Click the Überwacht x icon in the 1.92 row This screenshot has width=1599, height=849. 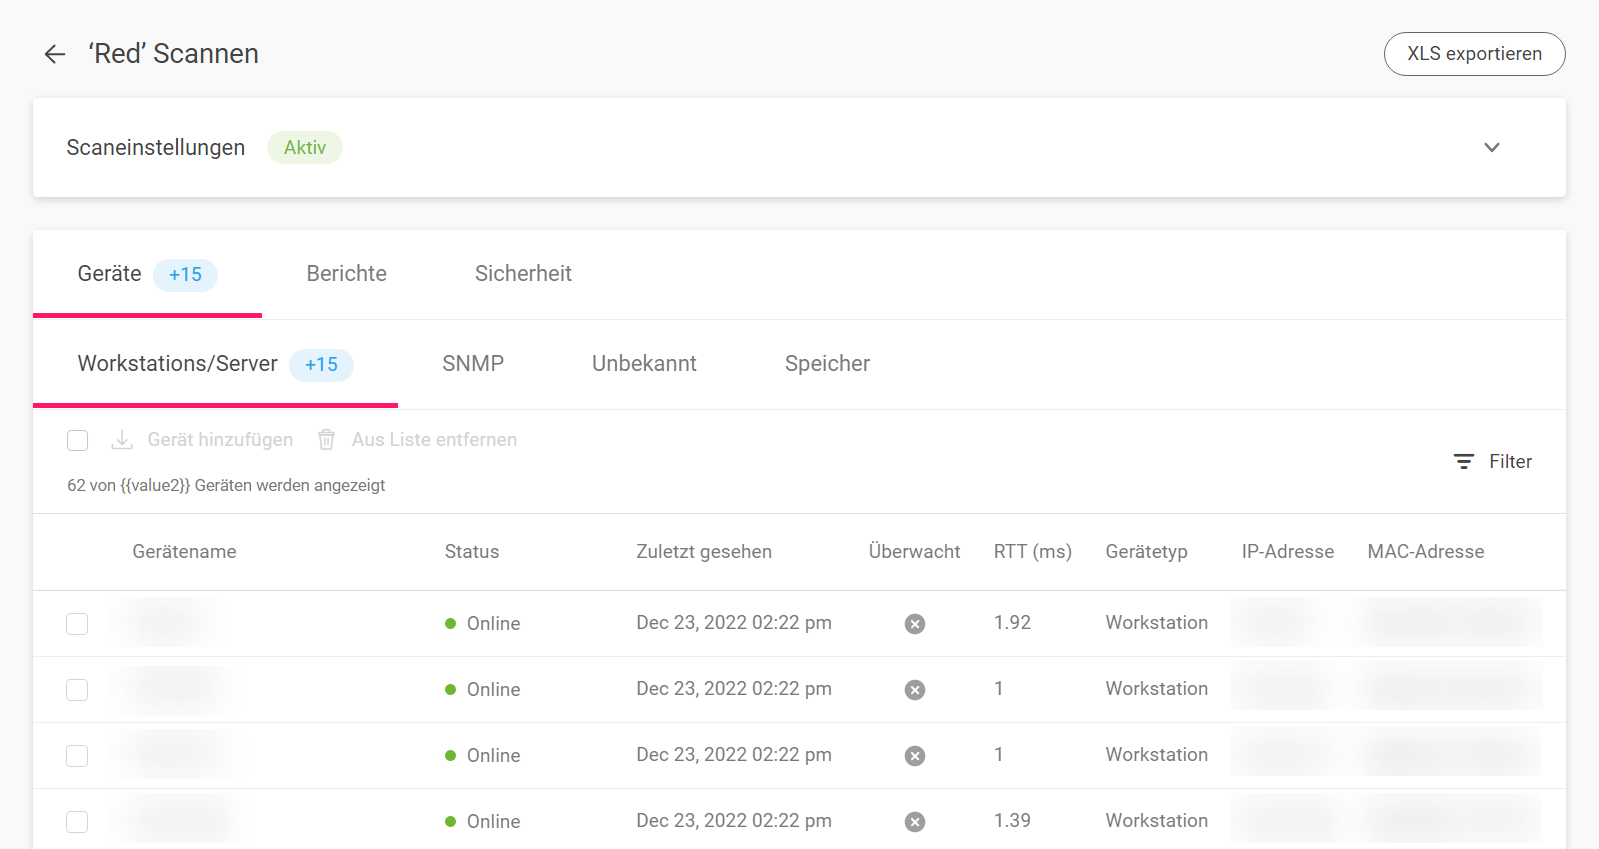pyautogui.click(x=914, y=624)
